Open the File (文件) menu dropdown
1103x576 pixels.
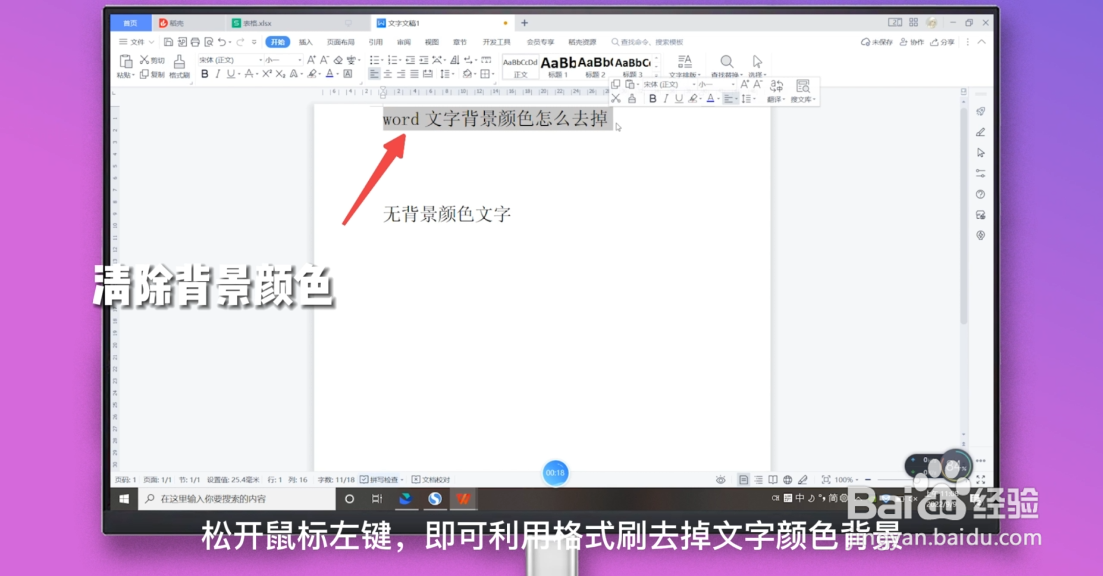136,42
